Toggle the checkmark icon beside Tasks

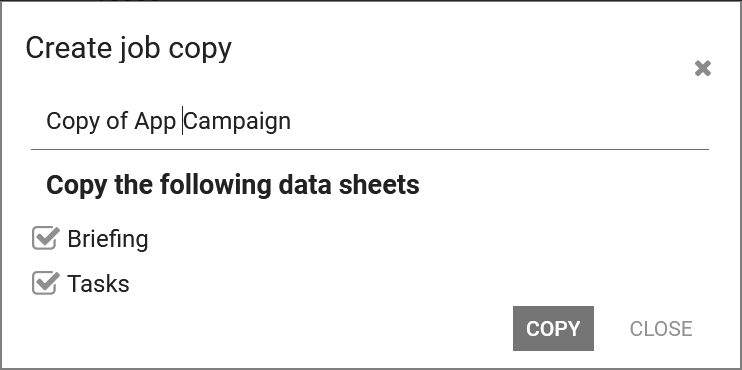[45, 283]
